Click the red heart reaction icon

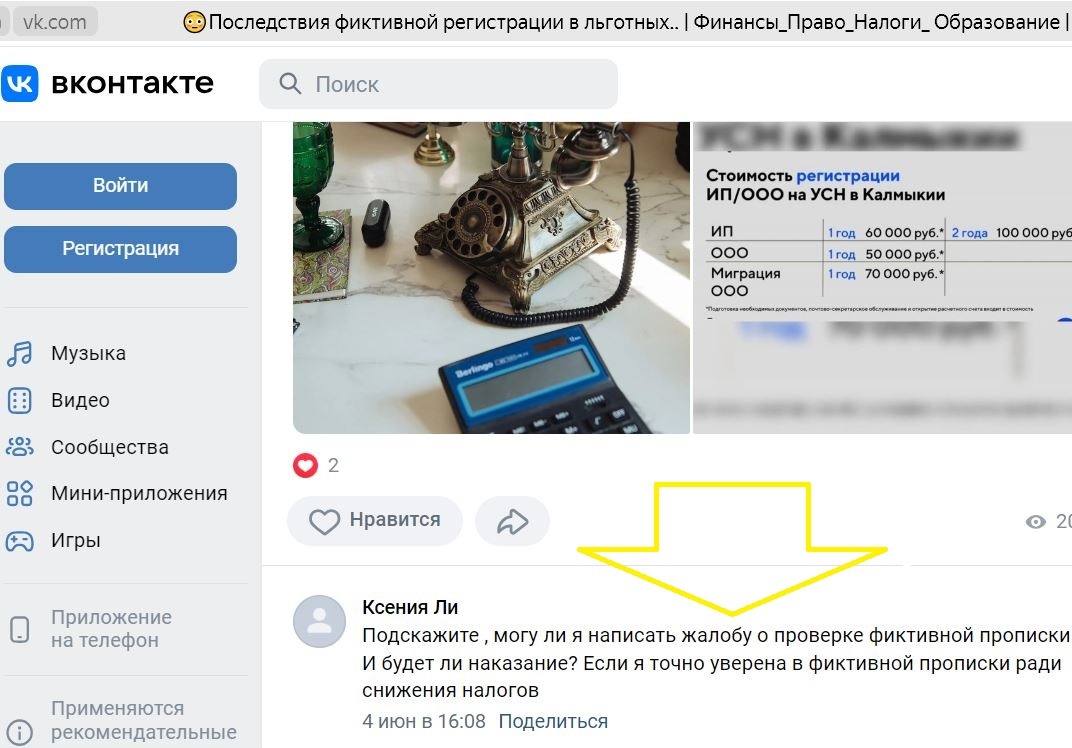(x=305, y=466)
